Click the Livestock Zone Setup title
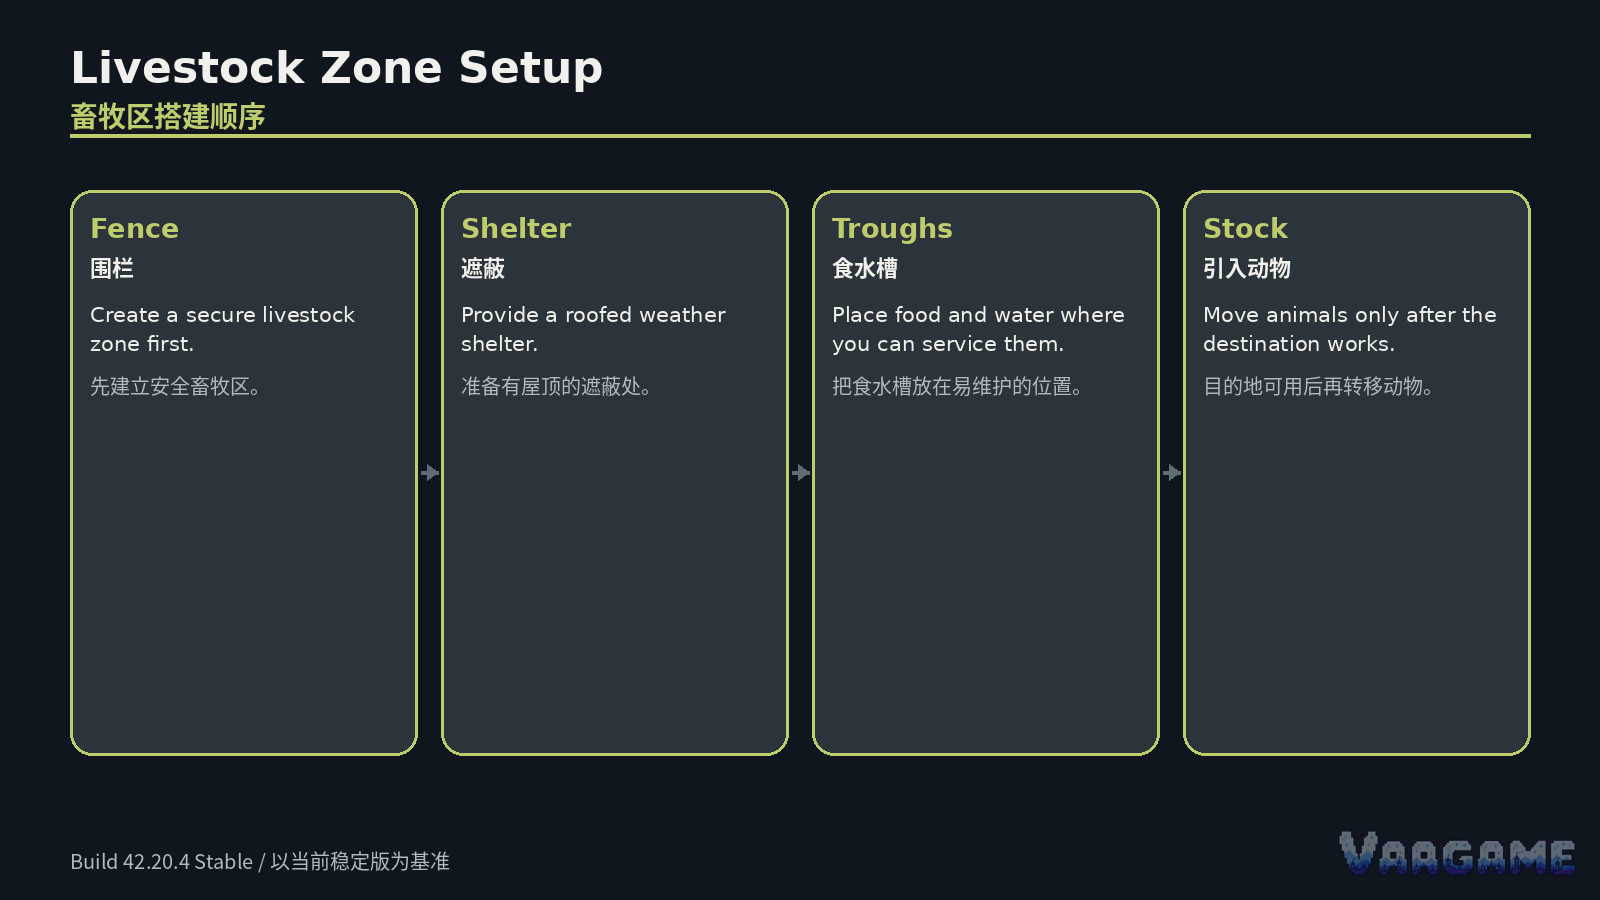Image resolution: width=1600 pixels, height=900 pixels. (337, 68)
